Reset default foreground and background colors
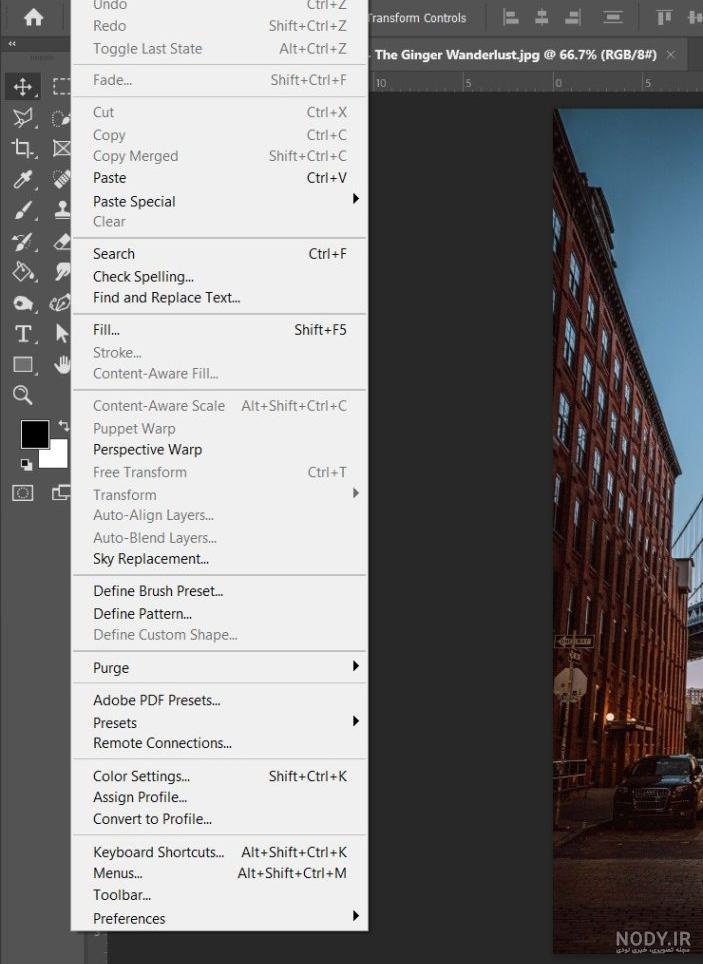The height and width of the screenshot is (964, 703). pos(26,464)
